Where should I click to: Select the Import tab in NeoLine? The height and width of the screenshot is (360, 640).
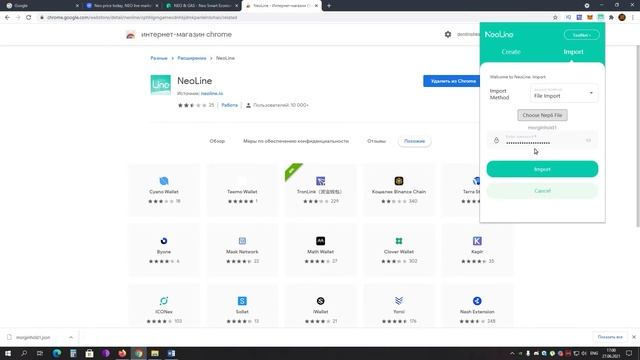[573, 52]
